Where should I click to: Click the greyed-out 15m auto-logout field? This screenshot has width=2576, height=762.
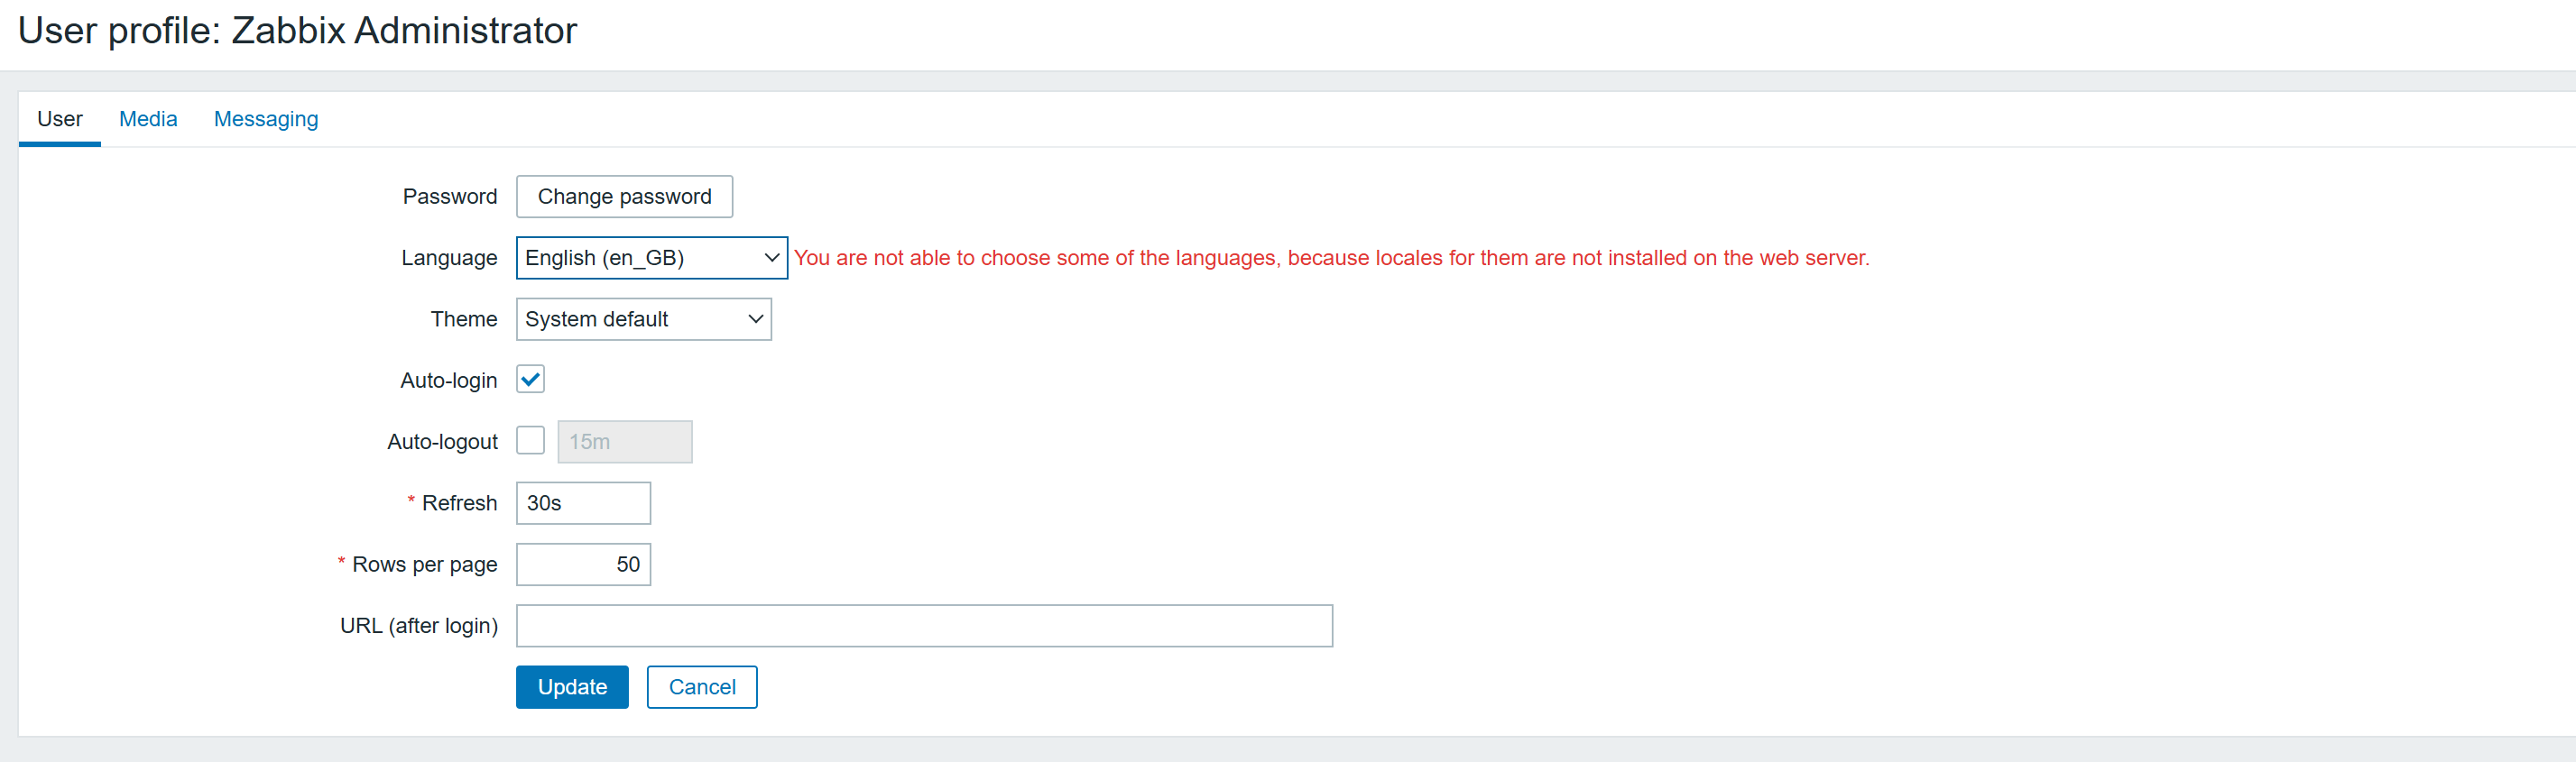pyautogui.click(x=624, y=442)
